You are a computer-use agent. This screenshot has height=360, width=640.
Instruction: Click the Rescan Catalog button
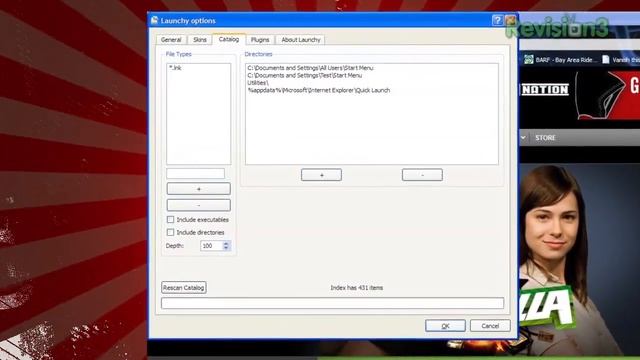(184, 288)
